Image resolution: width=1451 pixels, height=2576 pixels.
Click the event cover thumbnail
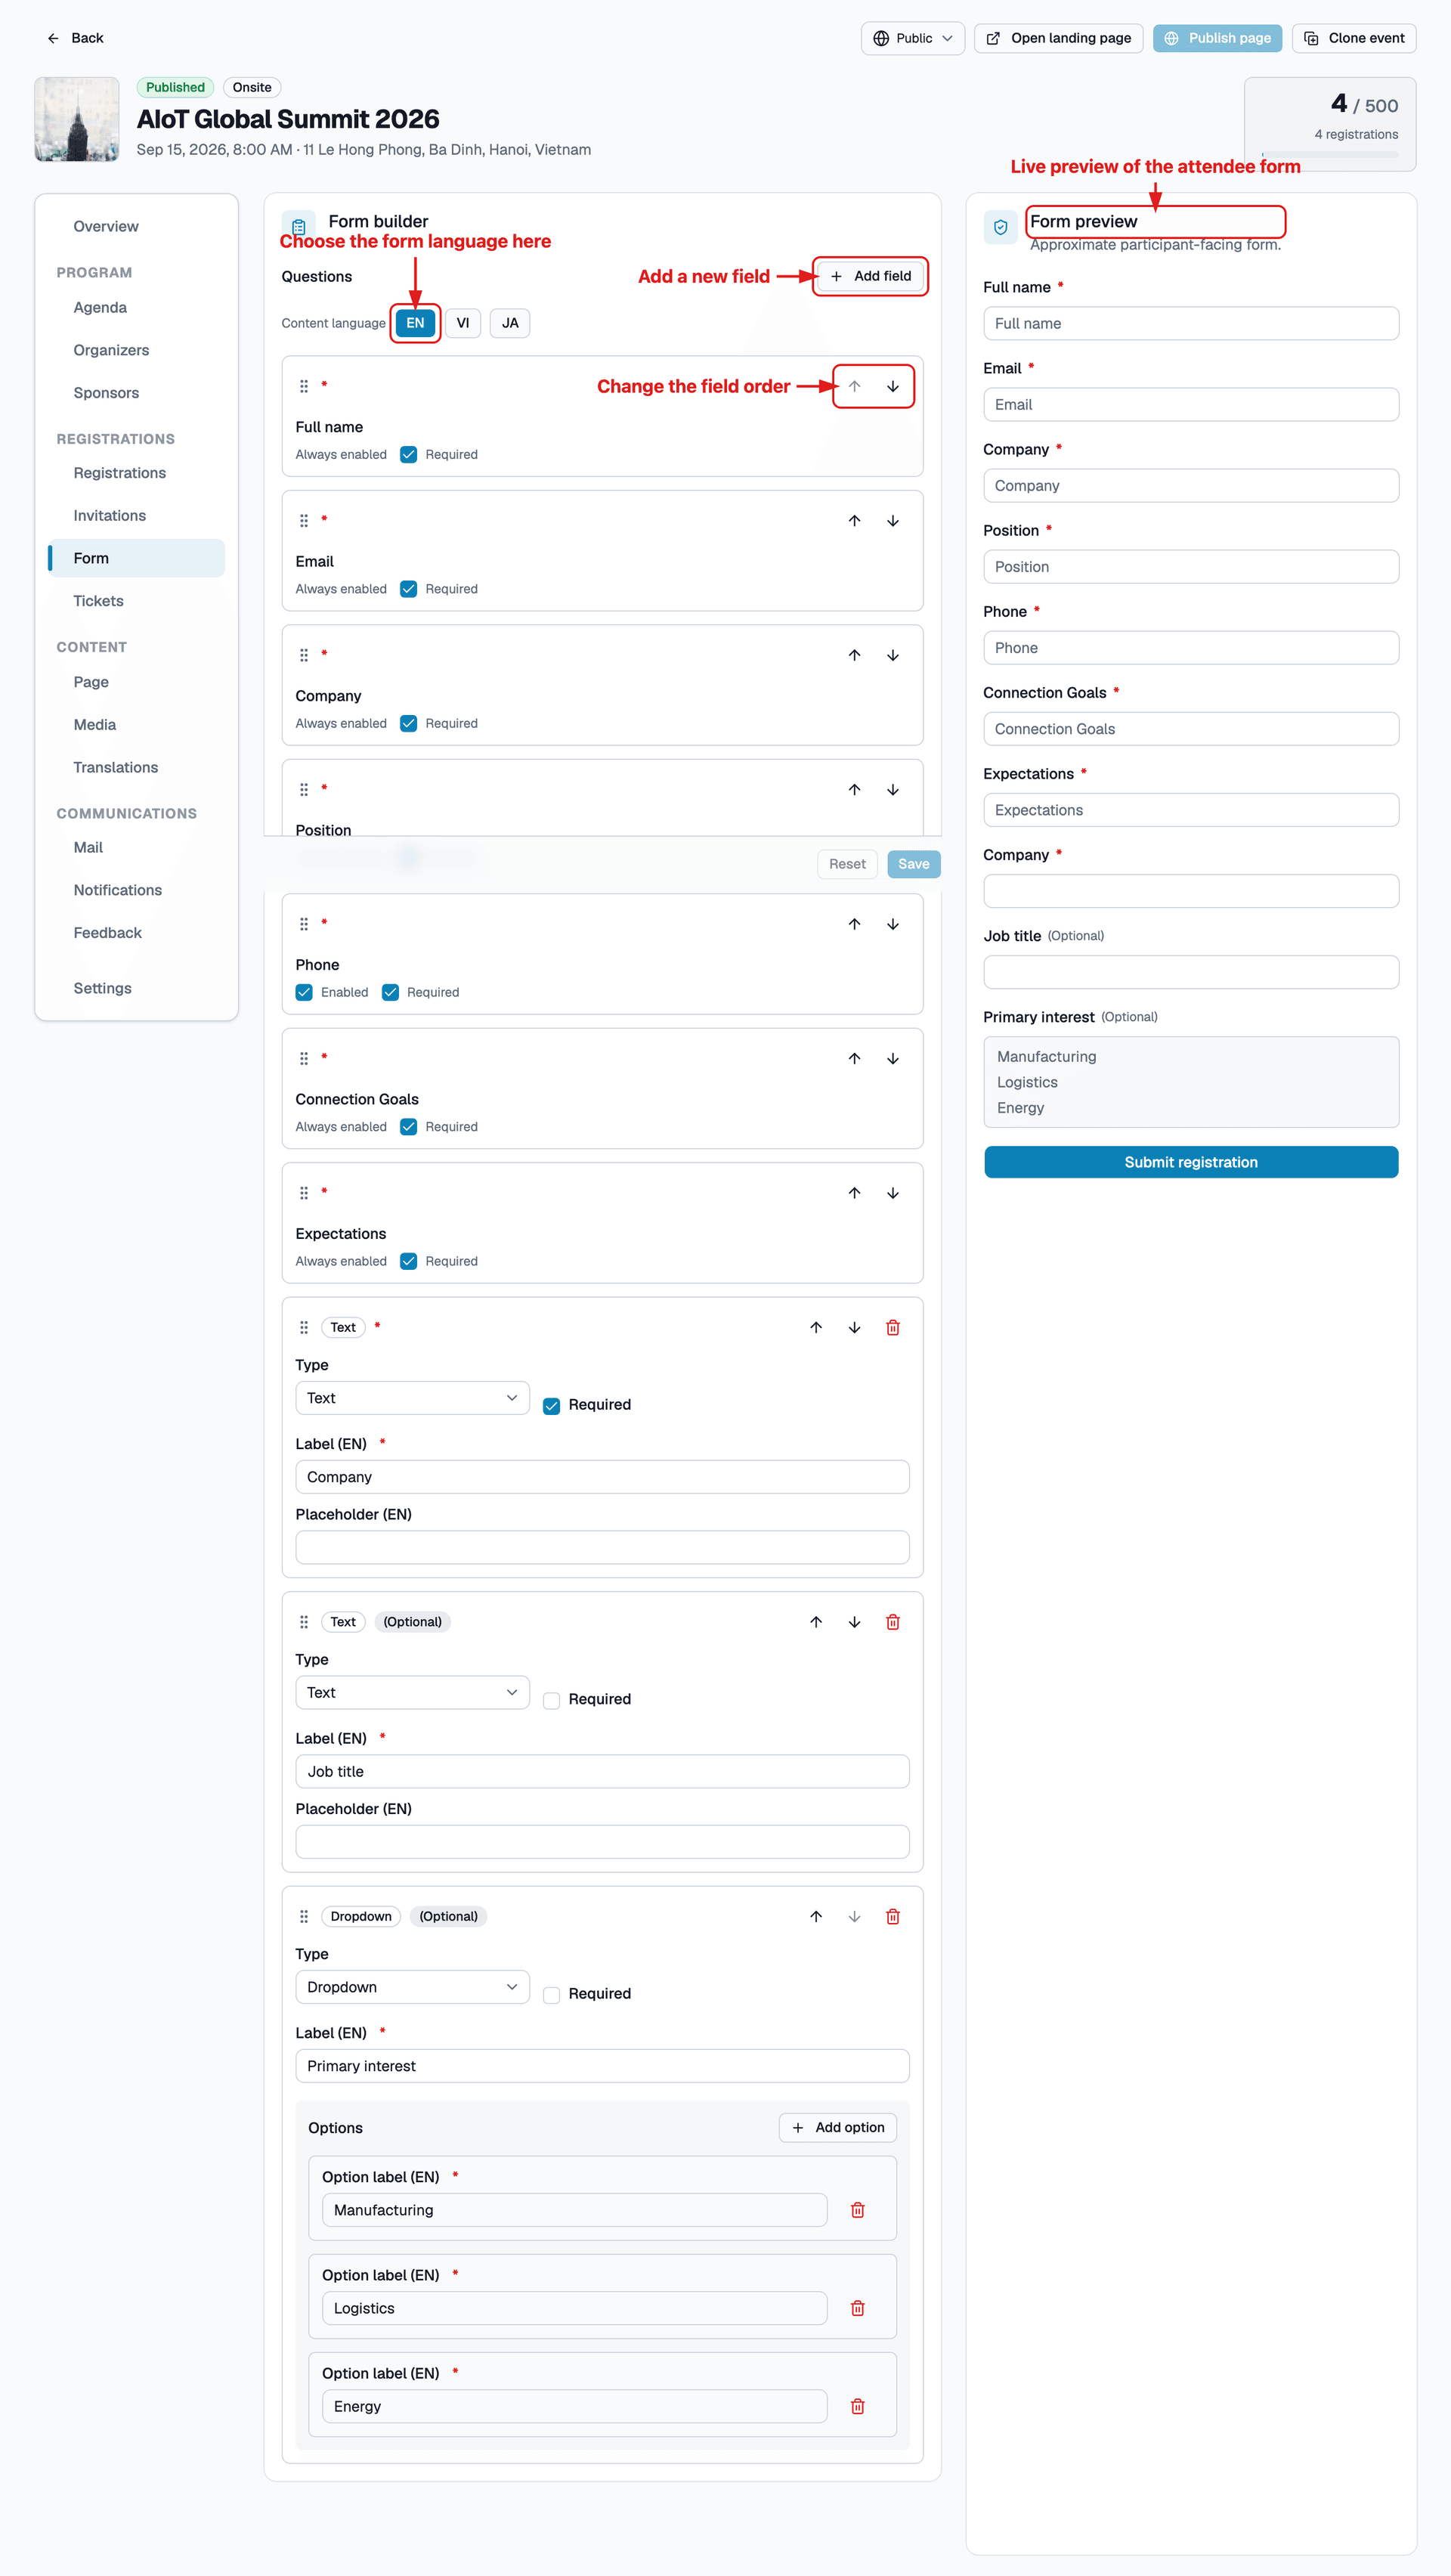tap(77, 119)
